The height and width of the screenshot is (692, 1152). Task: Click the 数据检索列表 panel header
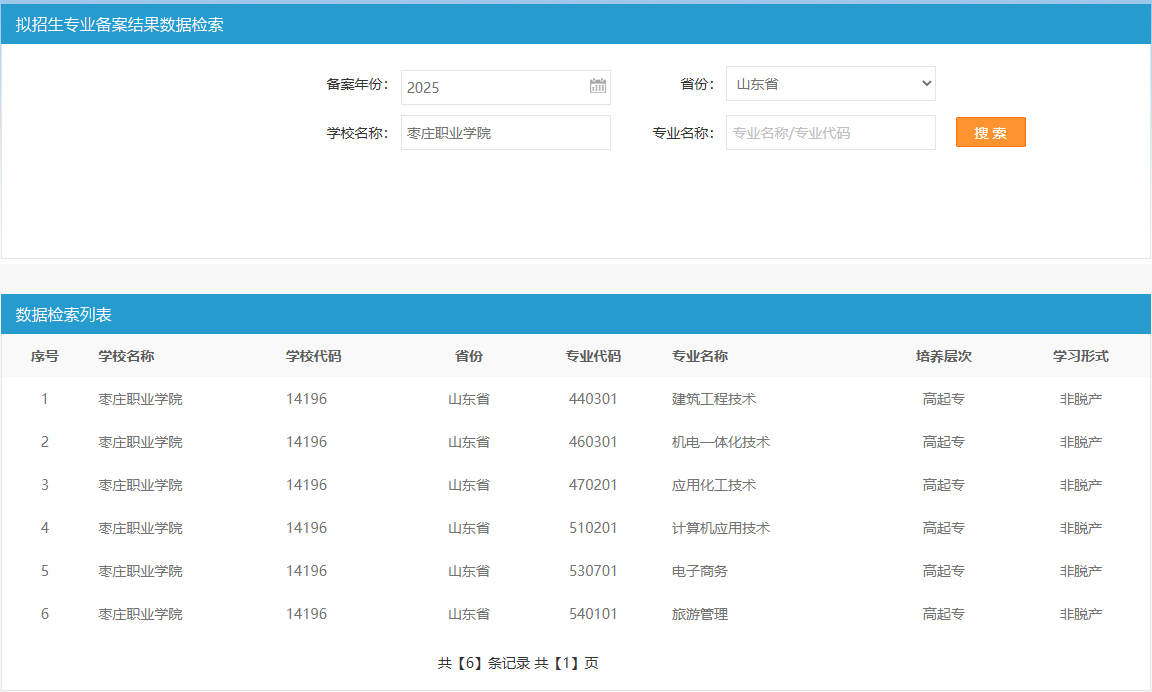point(64,315)
